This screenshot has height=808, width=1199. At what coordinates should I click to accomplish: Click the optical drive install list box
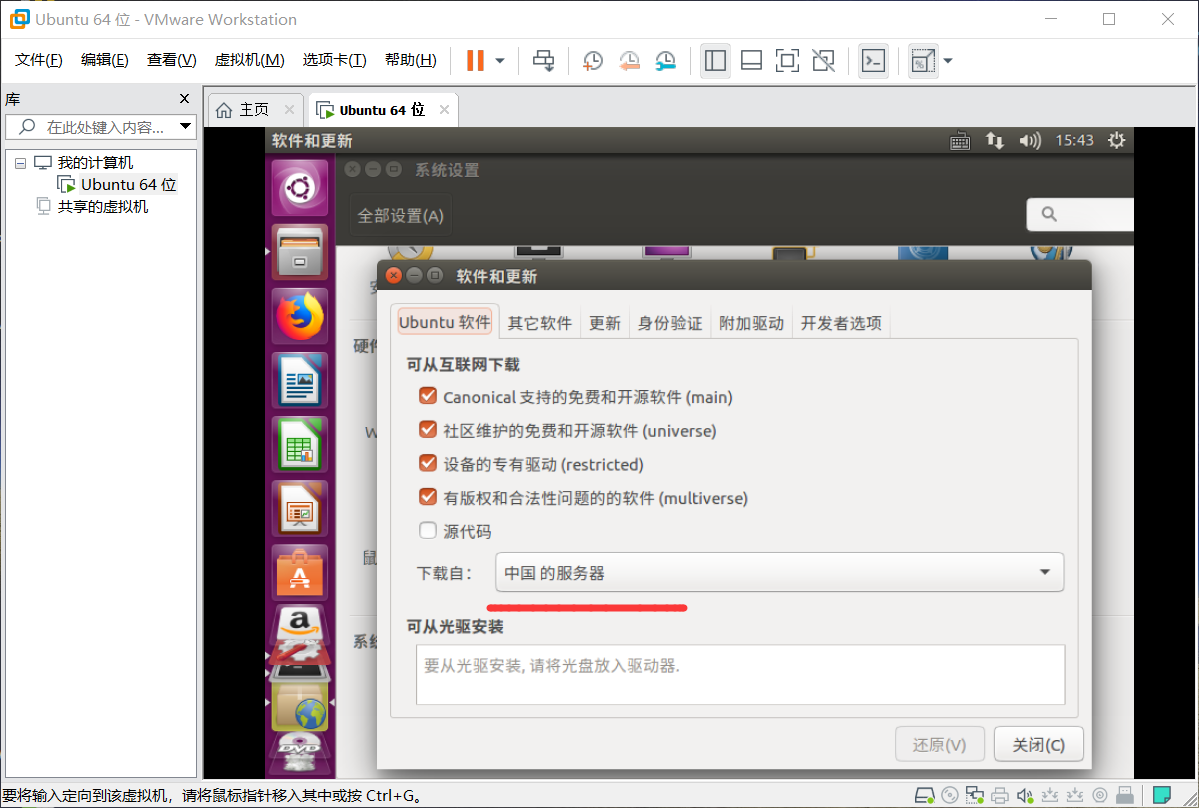click(740, 674)
